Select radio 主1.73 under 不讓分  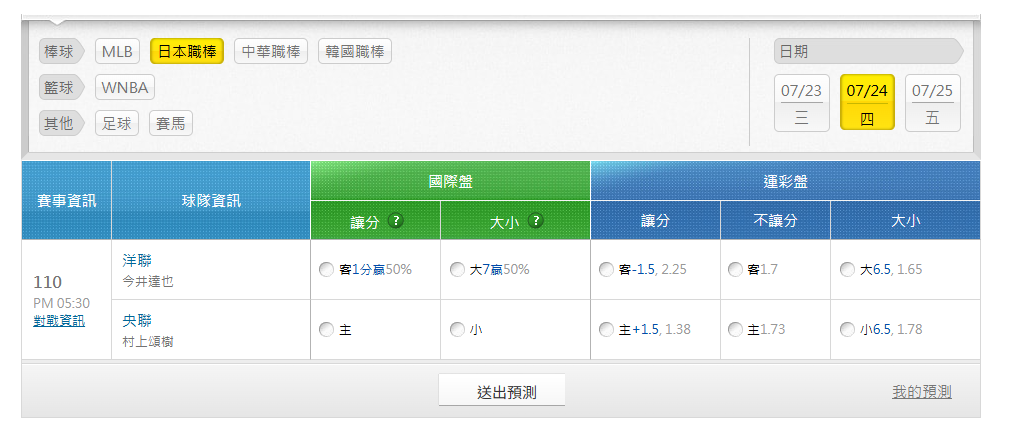pos(735,330)
